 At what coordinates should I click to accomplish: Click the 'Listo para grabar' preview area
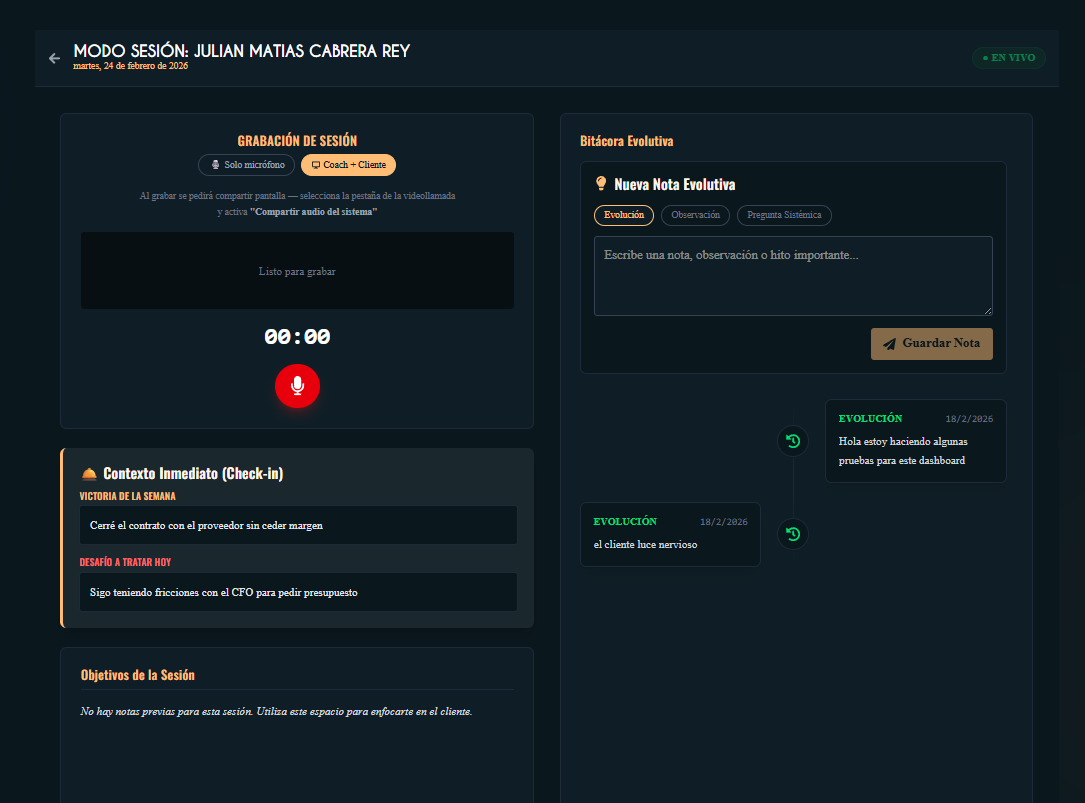[297, 271]
